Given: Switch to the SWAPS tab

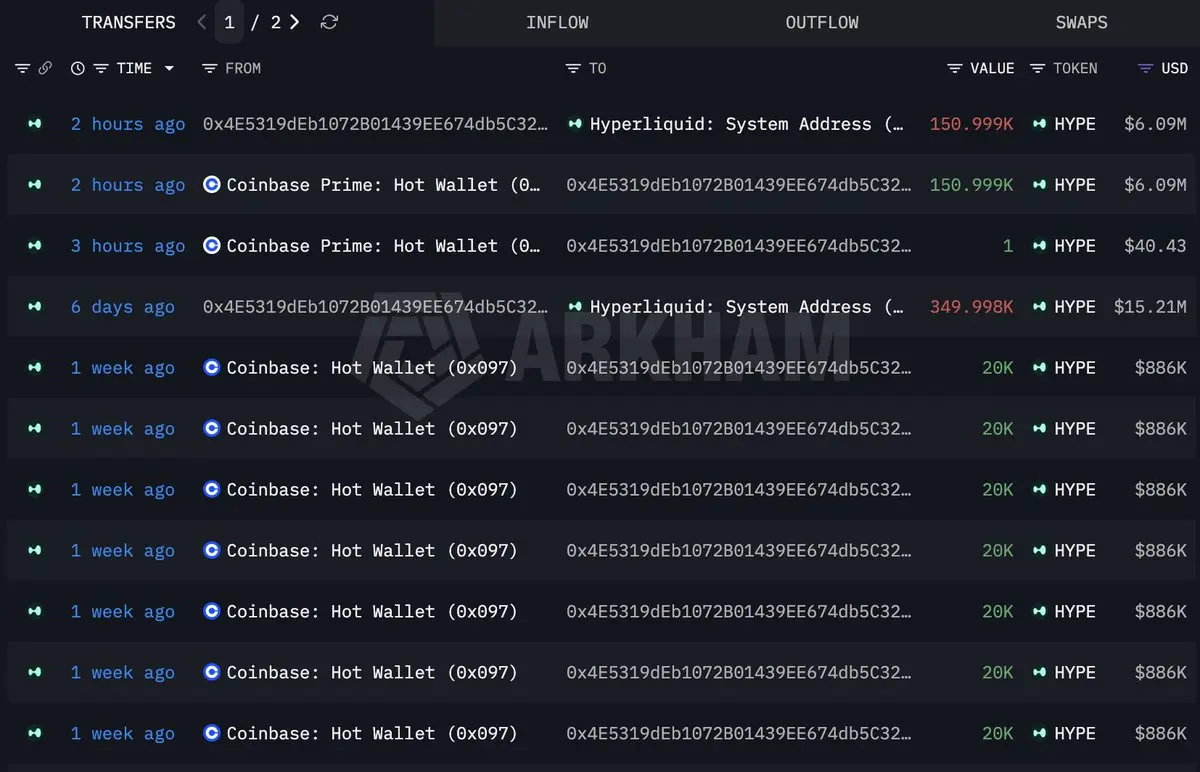Looking at the screenshot, I should coord(1081,22).
